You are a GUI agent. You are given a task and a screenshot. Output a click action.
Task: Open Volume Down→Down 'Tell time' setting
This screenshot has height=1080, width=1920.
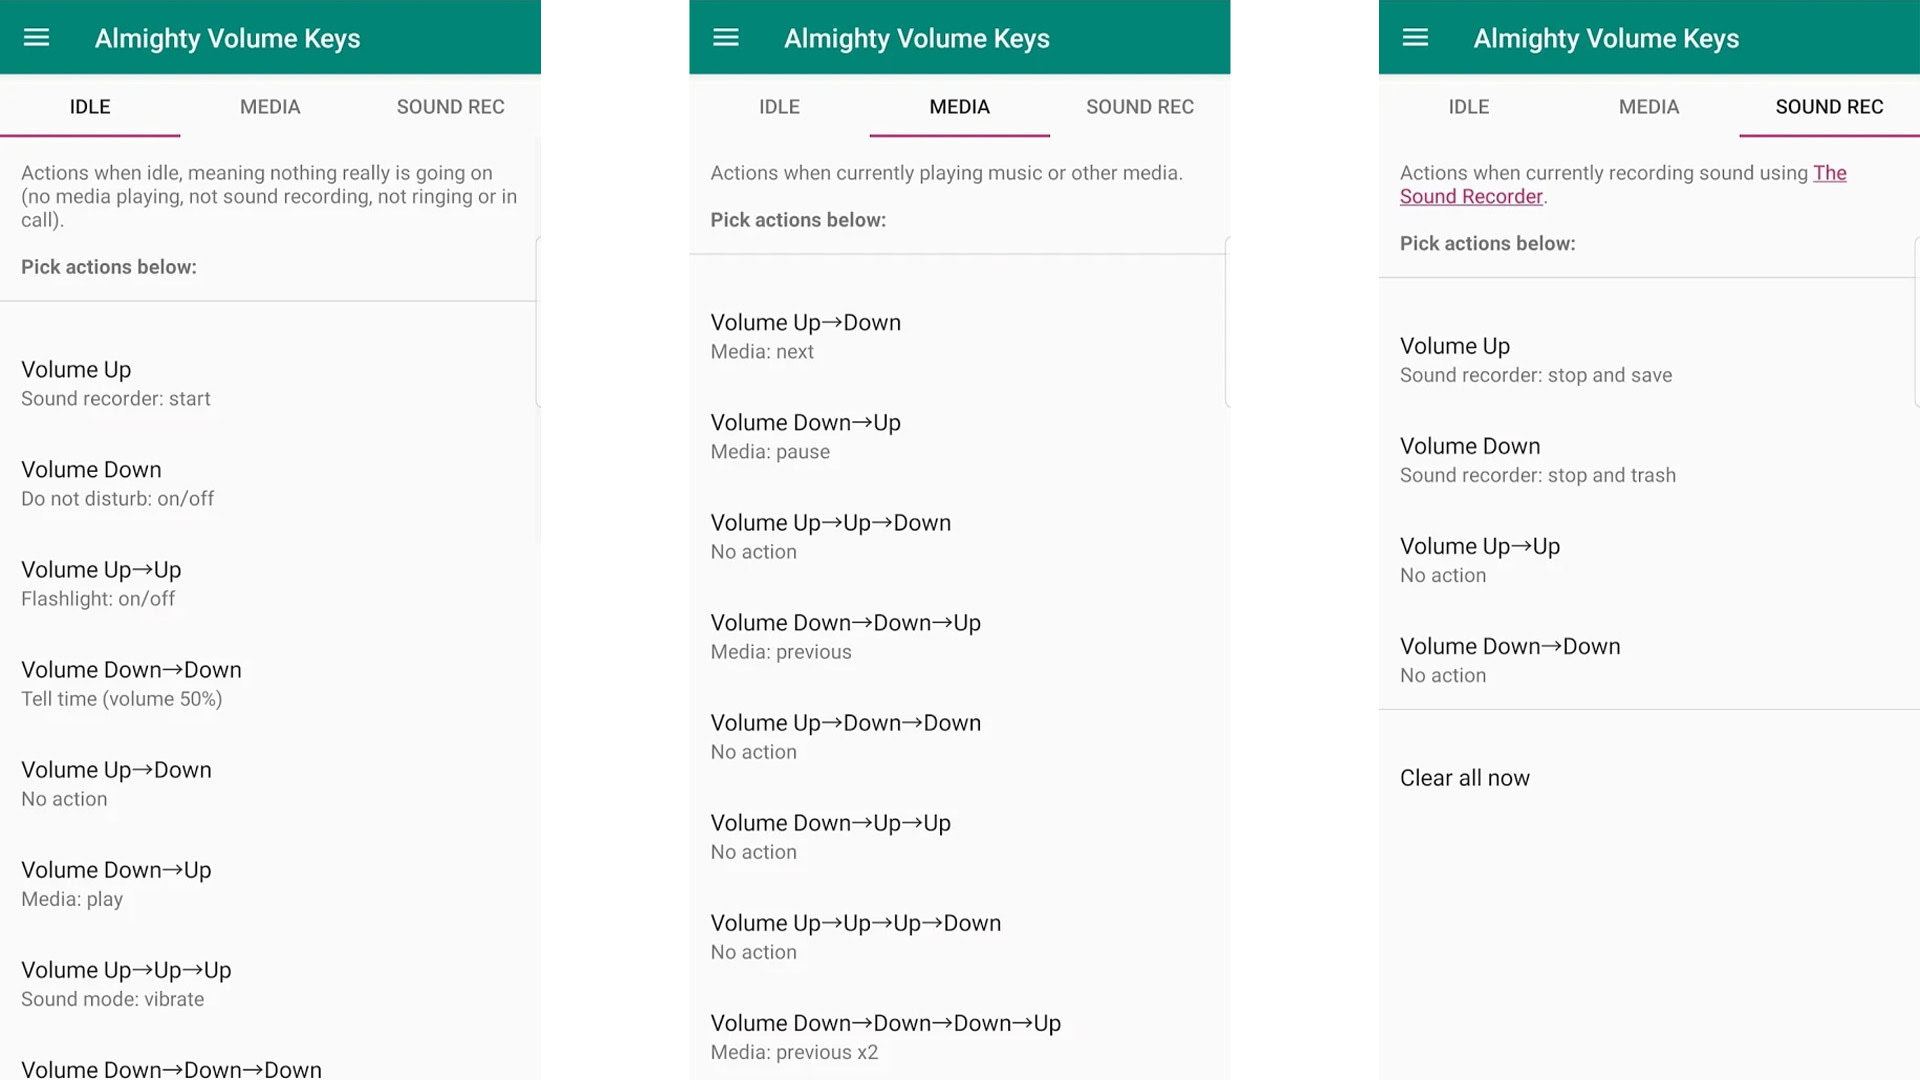tap(130, 683)
